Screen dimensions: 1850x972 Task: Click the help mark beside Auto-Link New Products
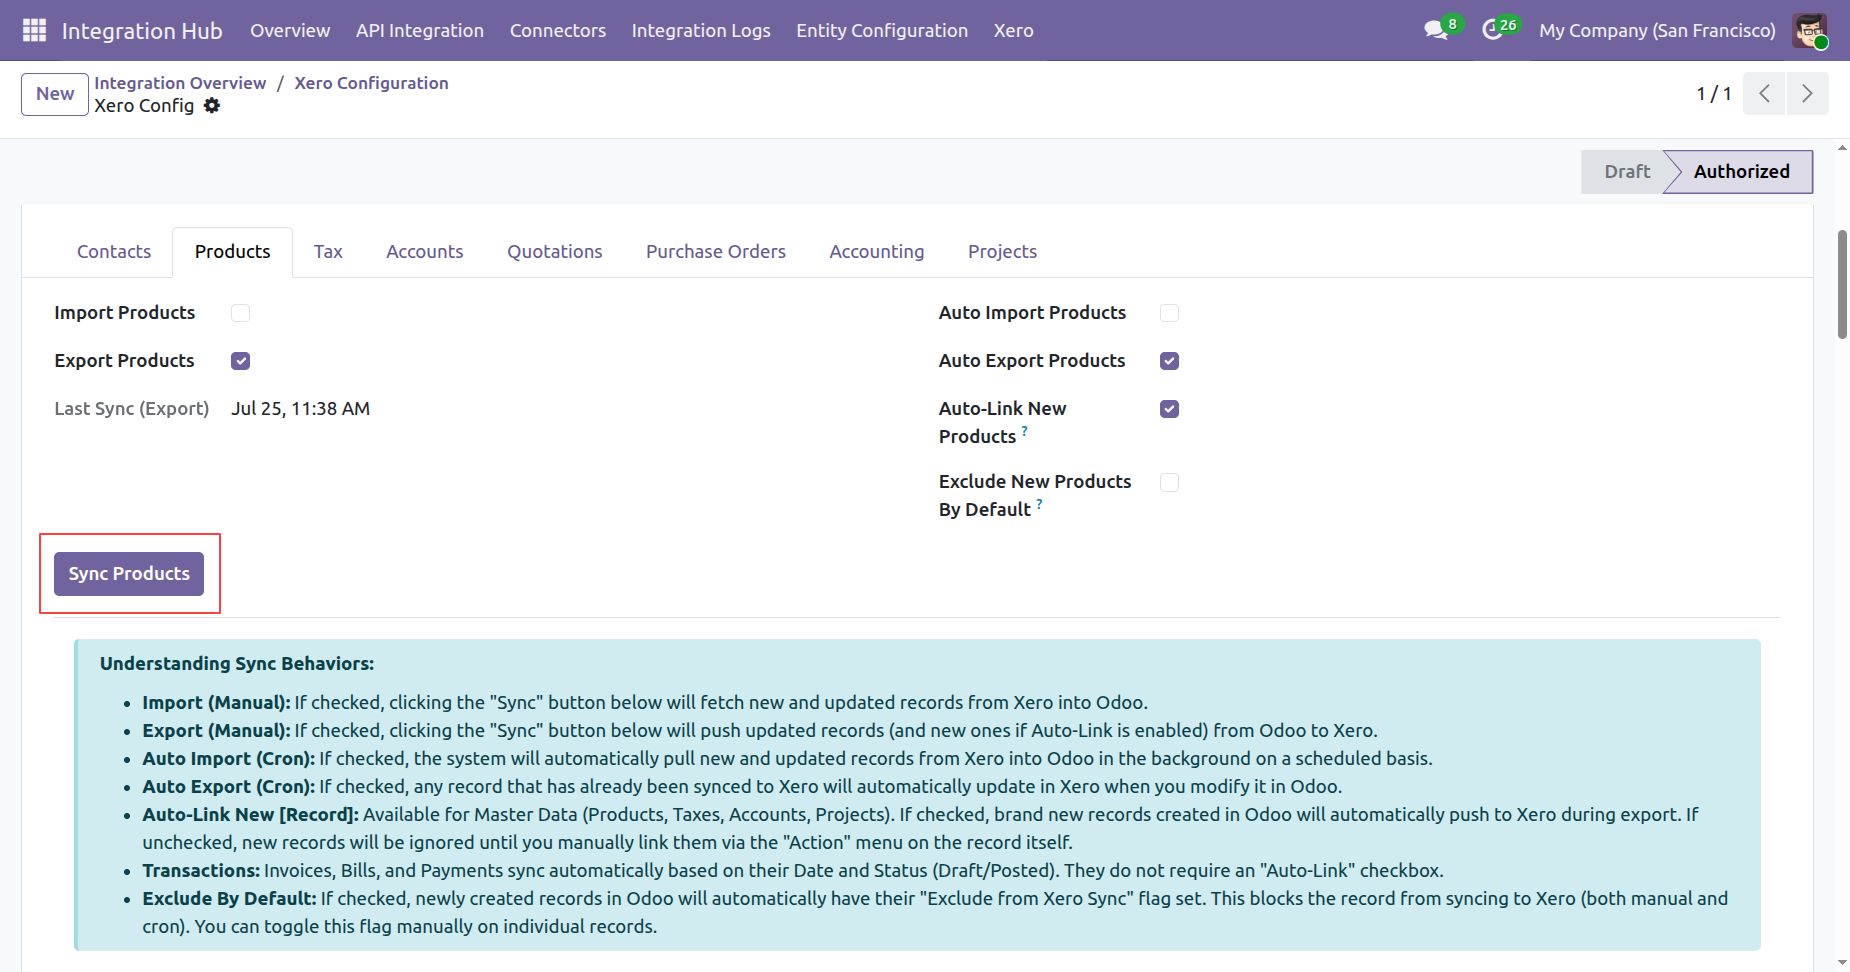pos(1024,431)
